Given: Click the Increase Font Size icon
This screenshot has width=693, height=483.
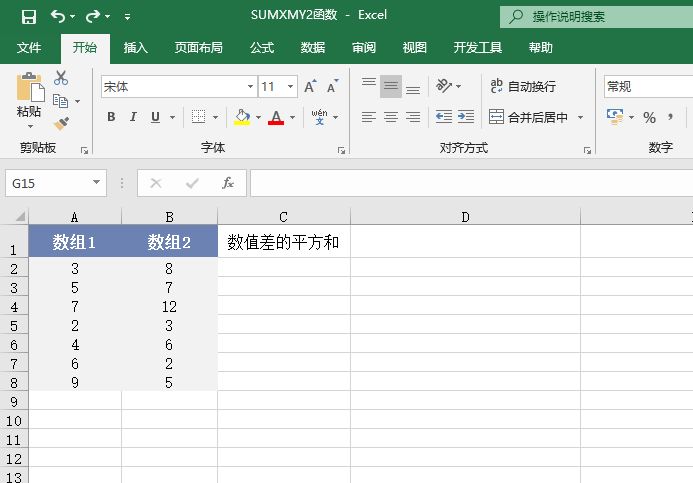Looking at the screenshot, I should 310,87.
